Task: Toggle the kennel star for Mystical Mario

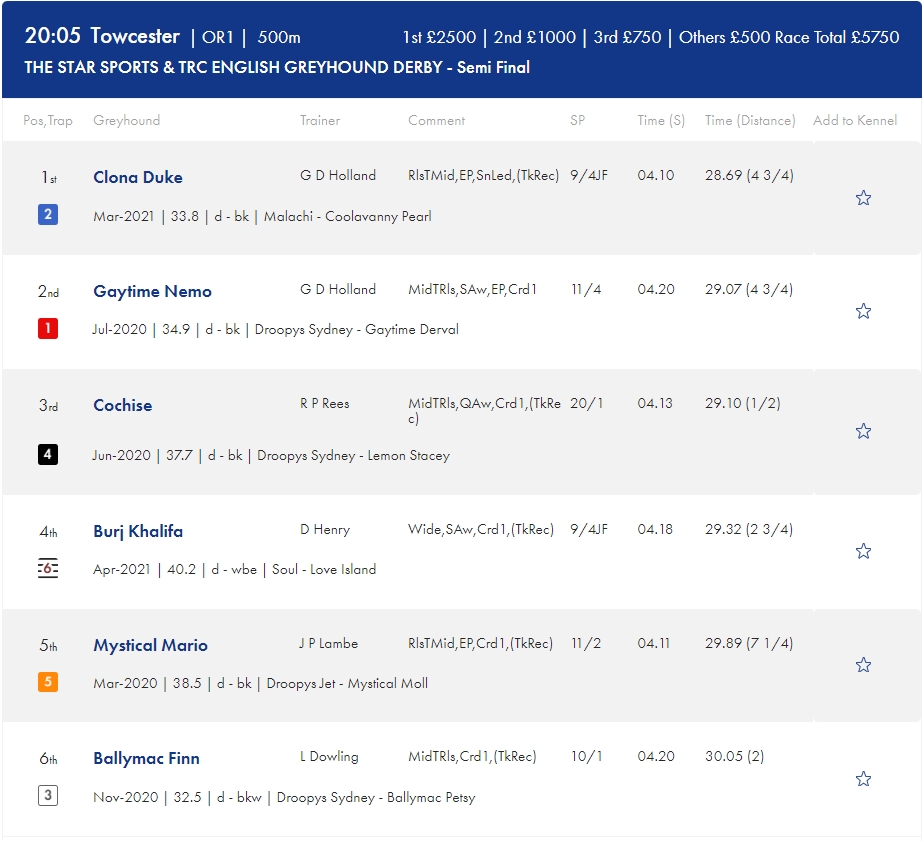Action: 863,665
